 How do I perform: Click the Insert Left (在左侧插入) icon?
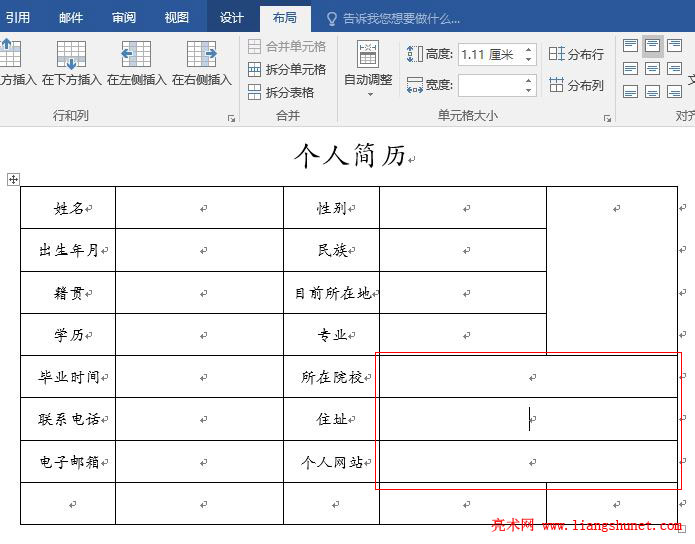tap(136, 55)
